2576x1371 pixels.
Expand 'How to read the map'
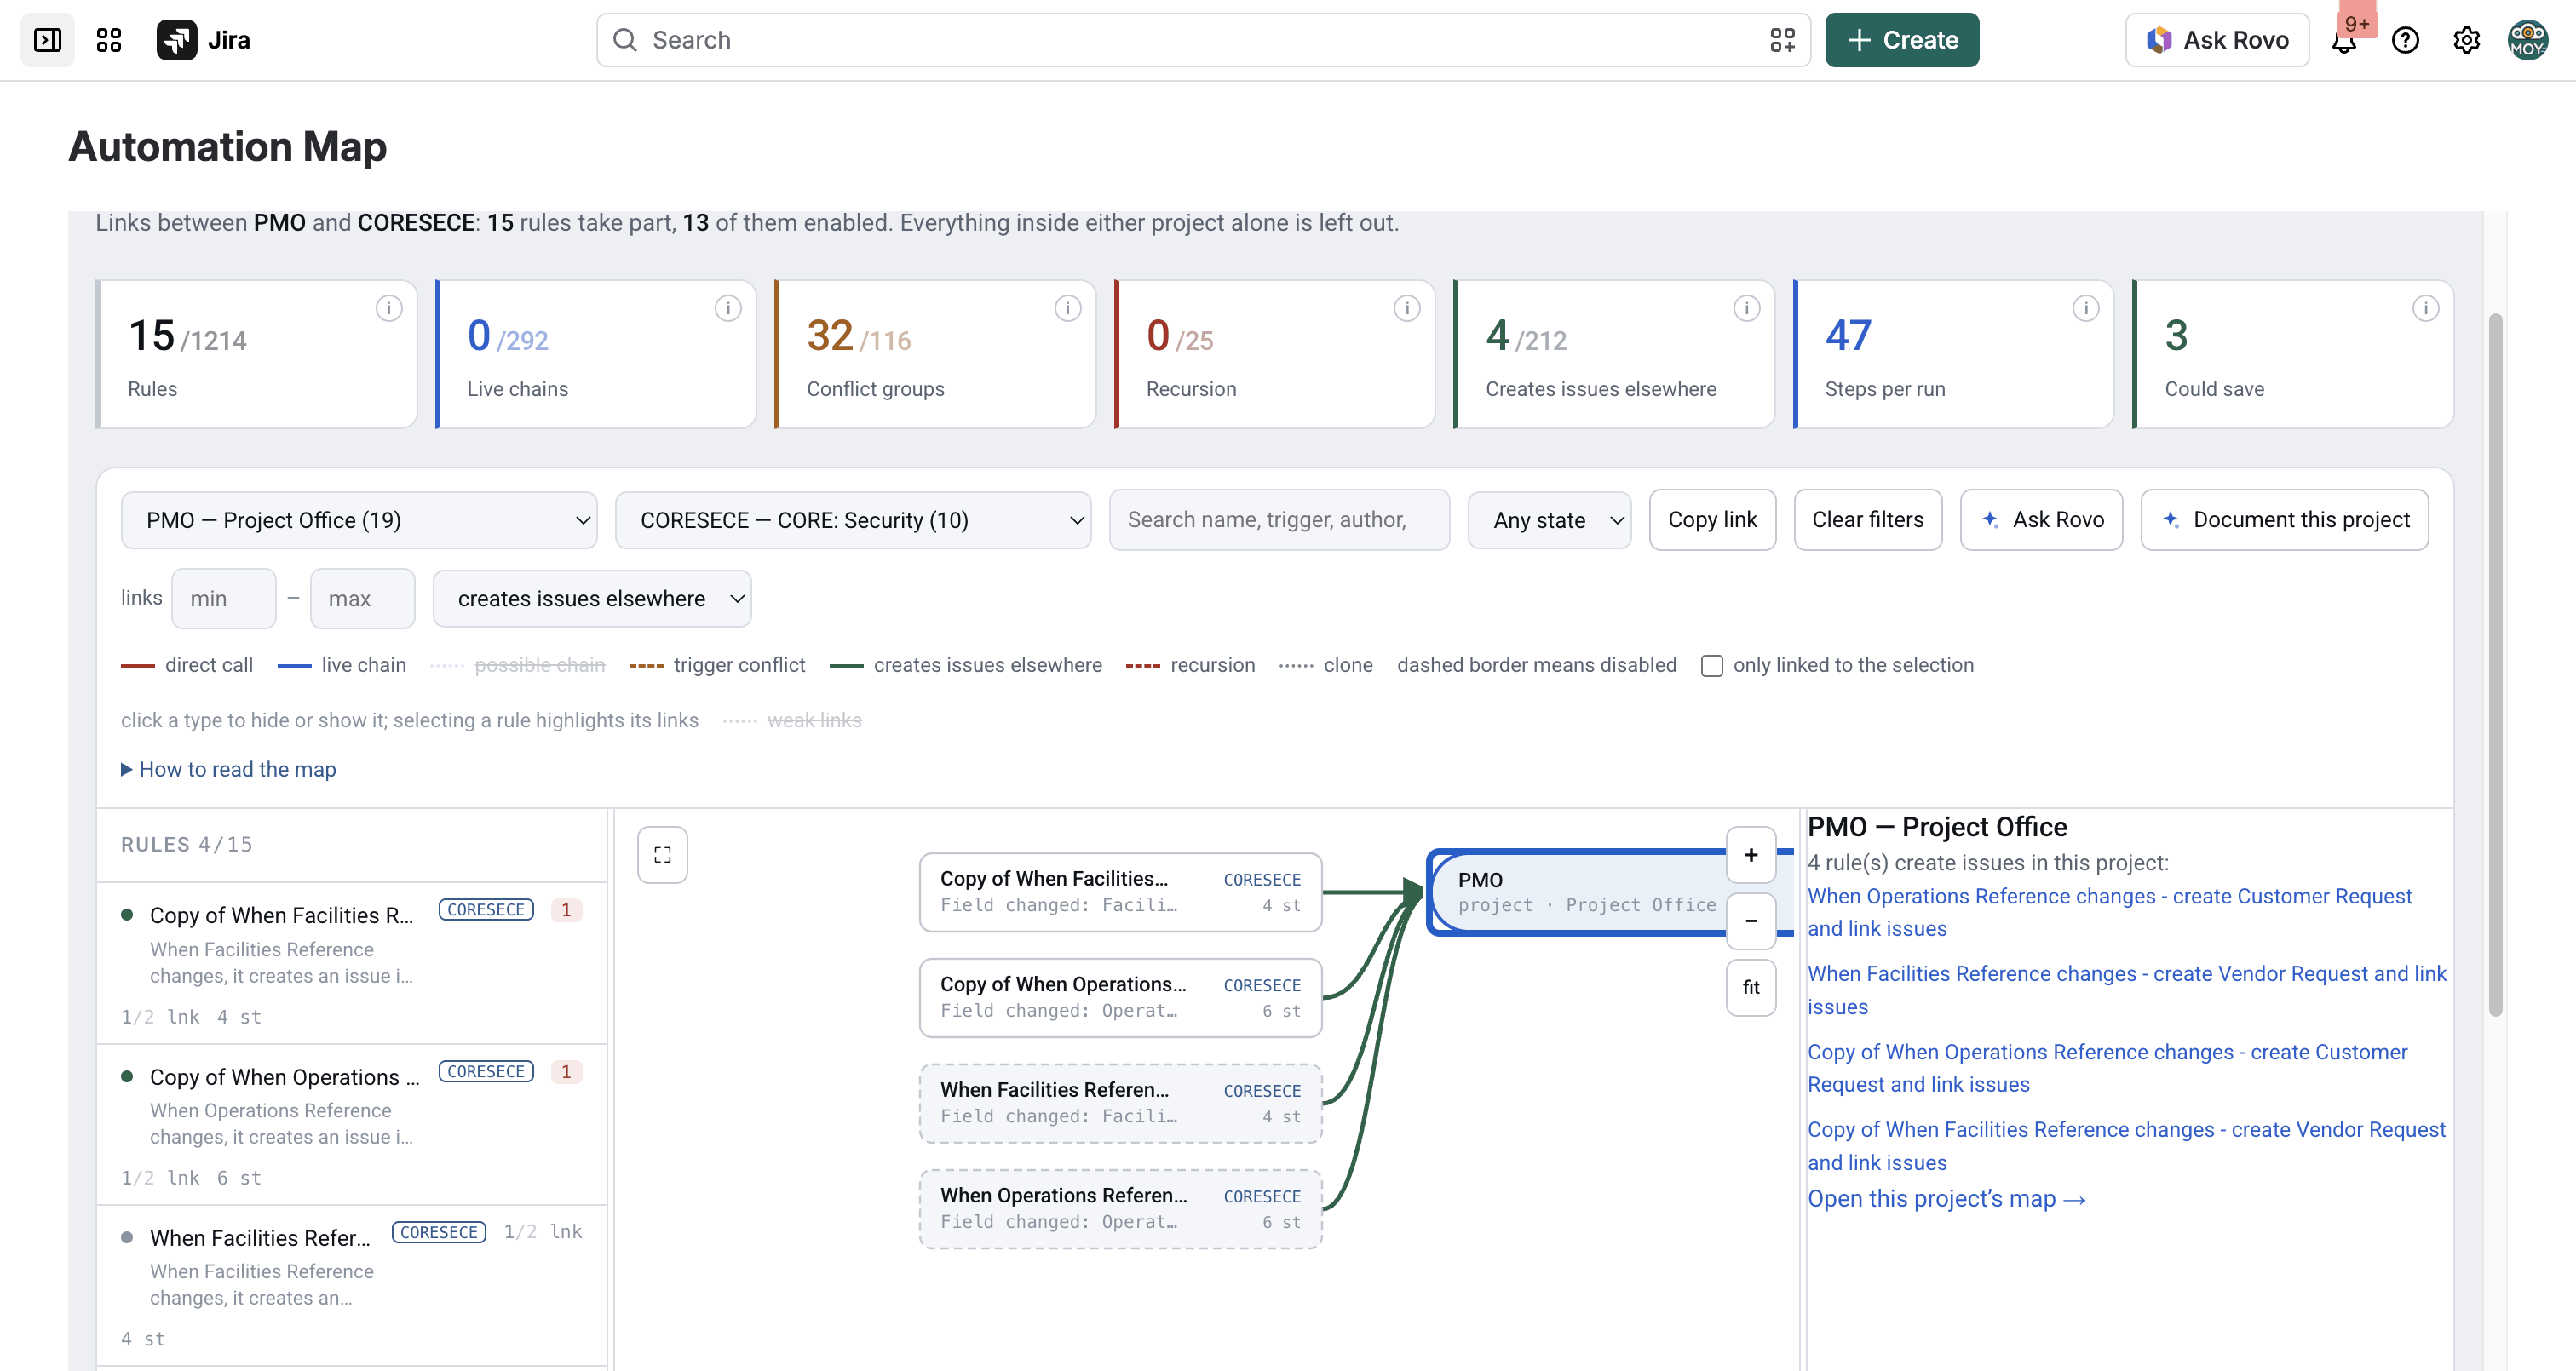[229, 769]
